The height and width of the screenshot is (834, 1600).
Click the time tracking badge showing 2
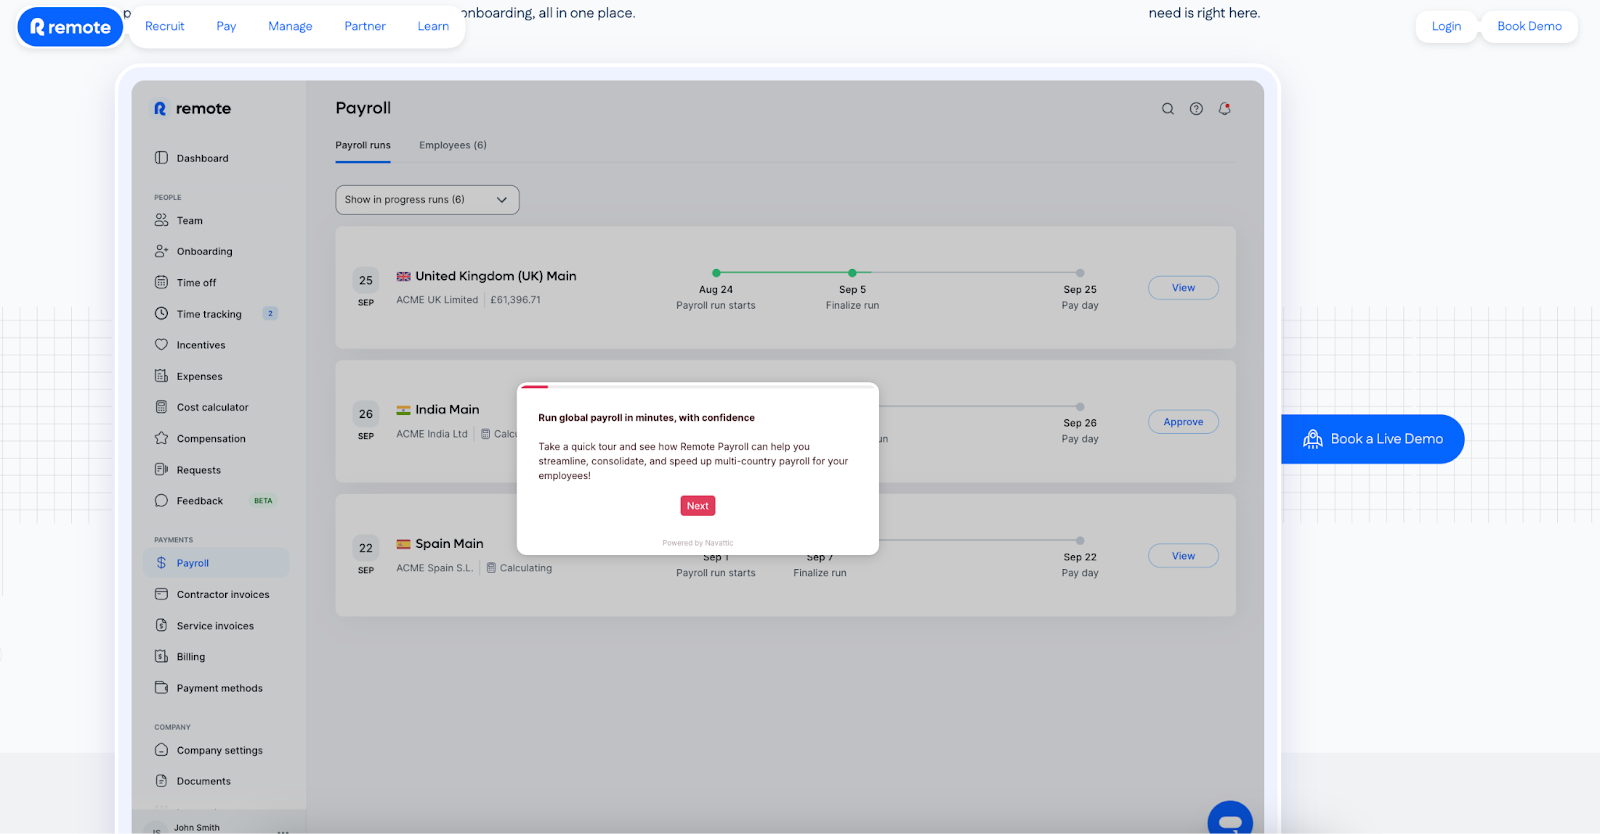(x=270, y=314)
